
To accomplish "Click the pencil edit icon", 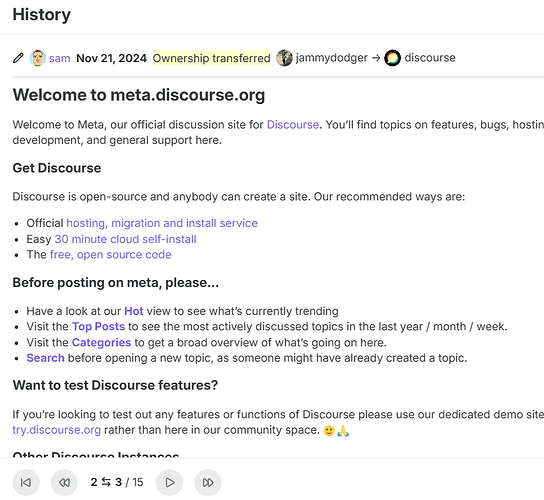I will (x=18, y=58).
